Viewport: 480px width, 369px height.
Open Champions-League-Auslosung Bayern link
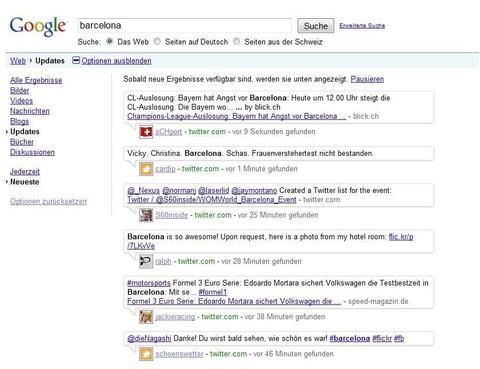(x=237, y=116)
